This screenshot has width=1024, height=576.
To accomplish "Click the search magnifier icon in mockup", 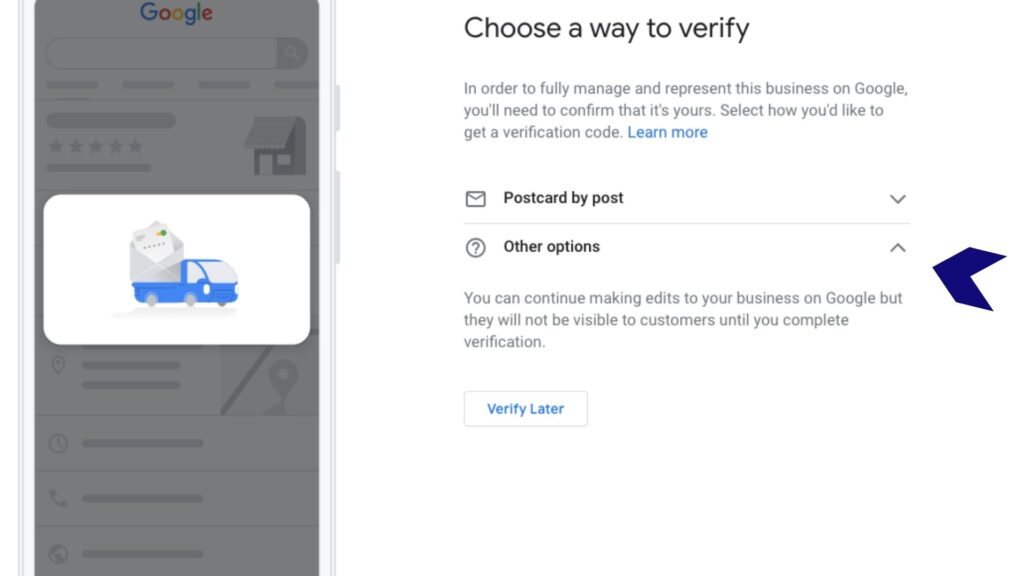I will point(291,53).
